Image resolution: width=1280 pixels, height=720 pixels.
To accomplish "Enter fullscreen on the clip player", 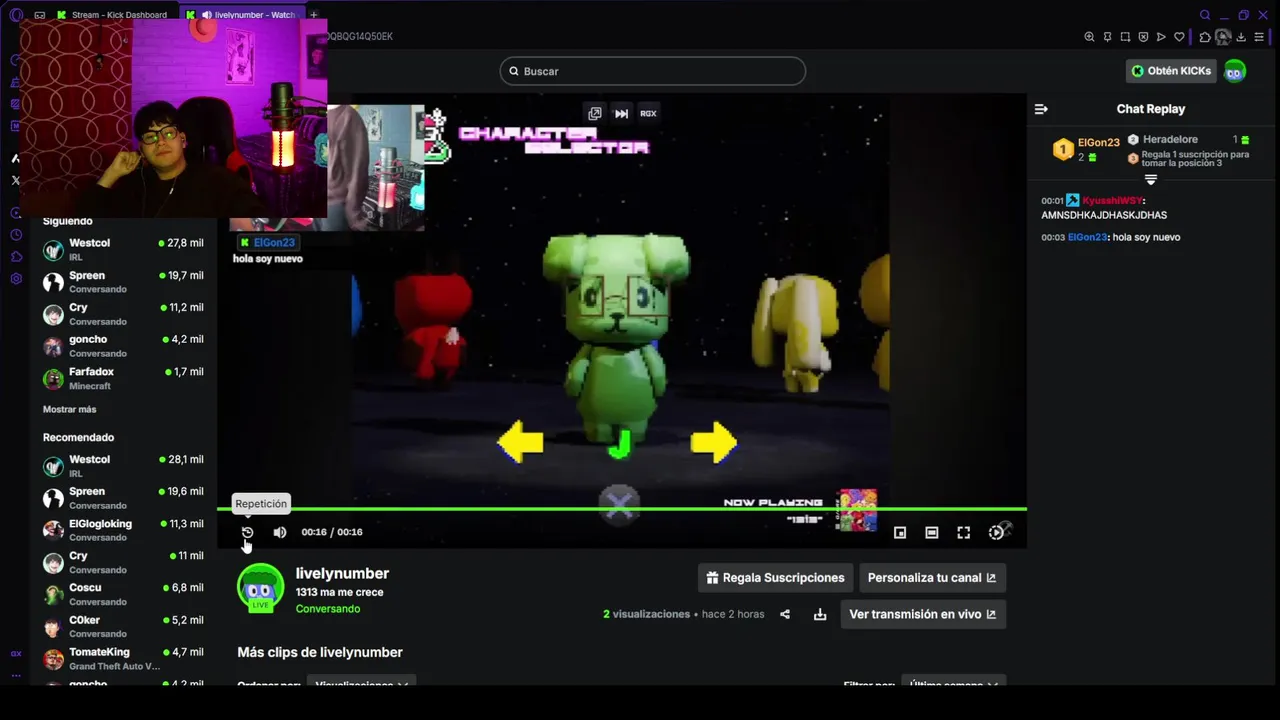I will click(x=963, y=533).
